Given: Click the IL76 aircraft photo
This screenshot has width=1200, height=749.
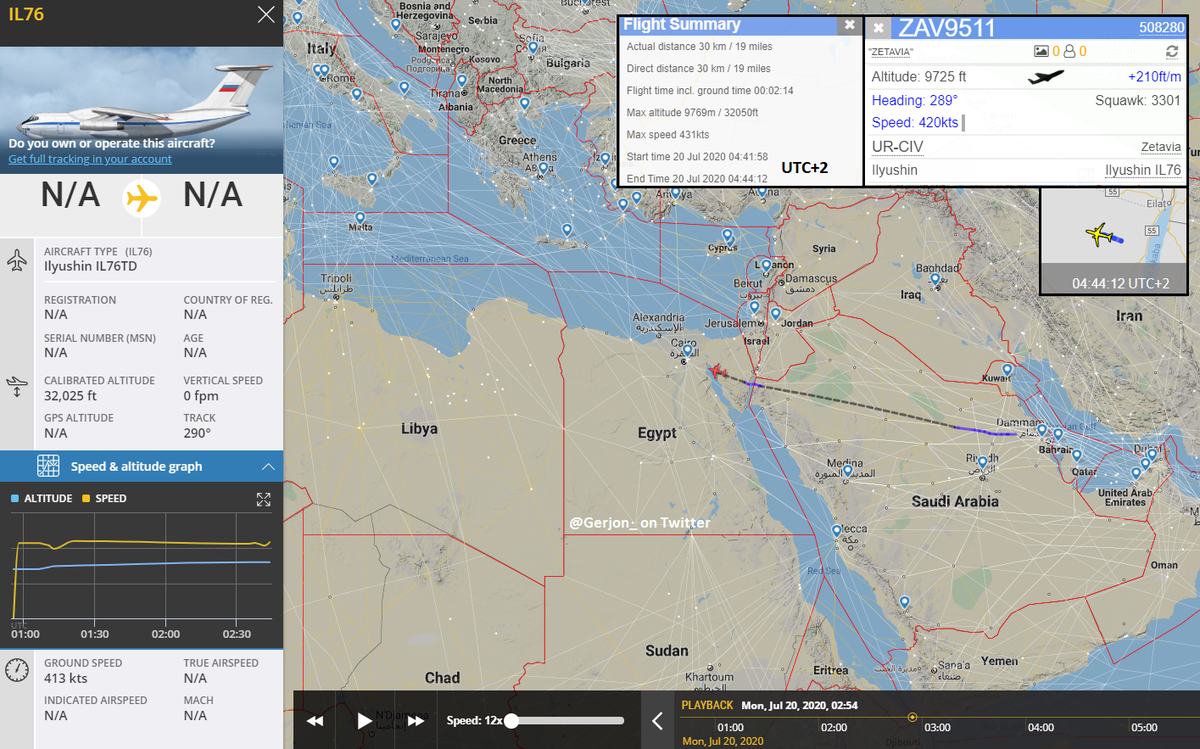Looking at the screenshot, I should coord(141,108).
